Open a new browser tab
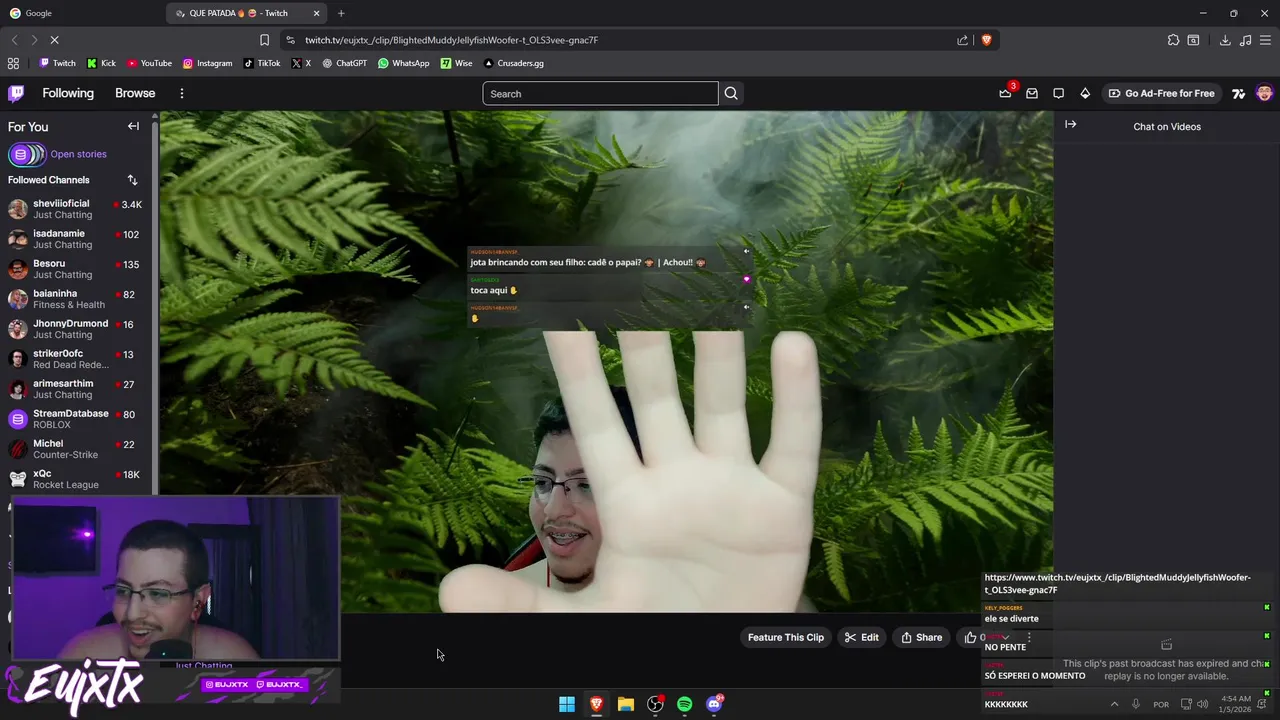The width and height of the screenshot is (1280, 720). click(341, 13)
